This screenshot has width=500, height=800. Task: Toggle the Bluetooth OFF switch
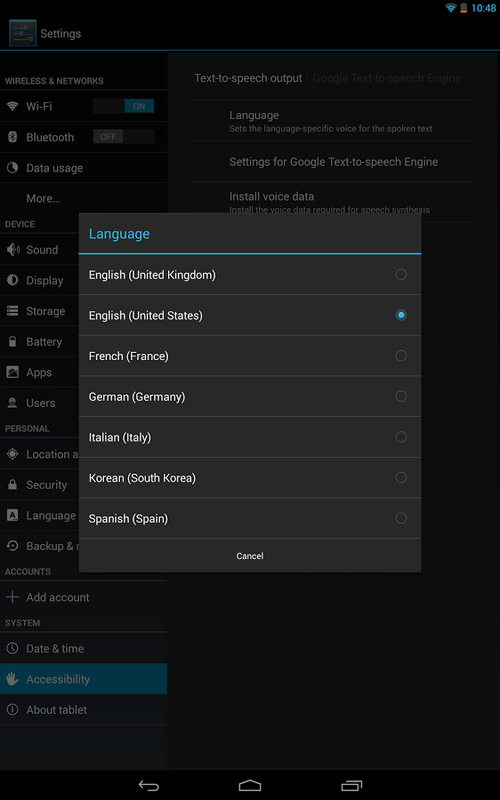pos(123,137)
